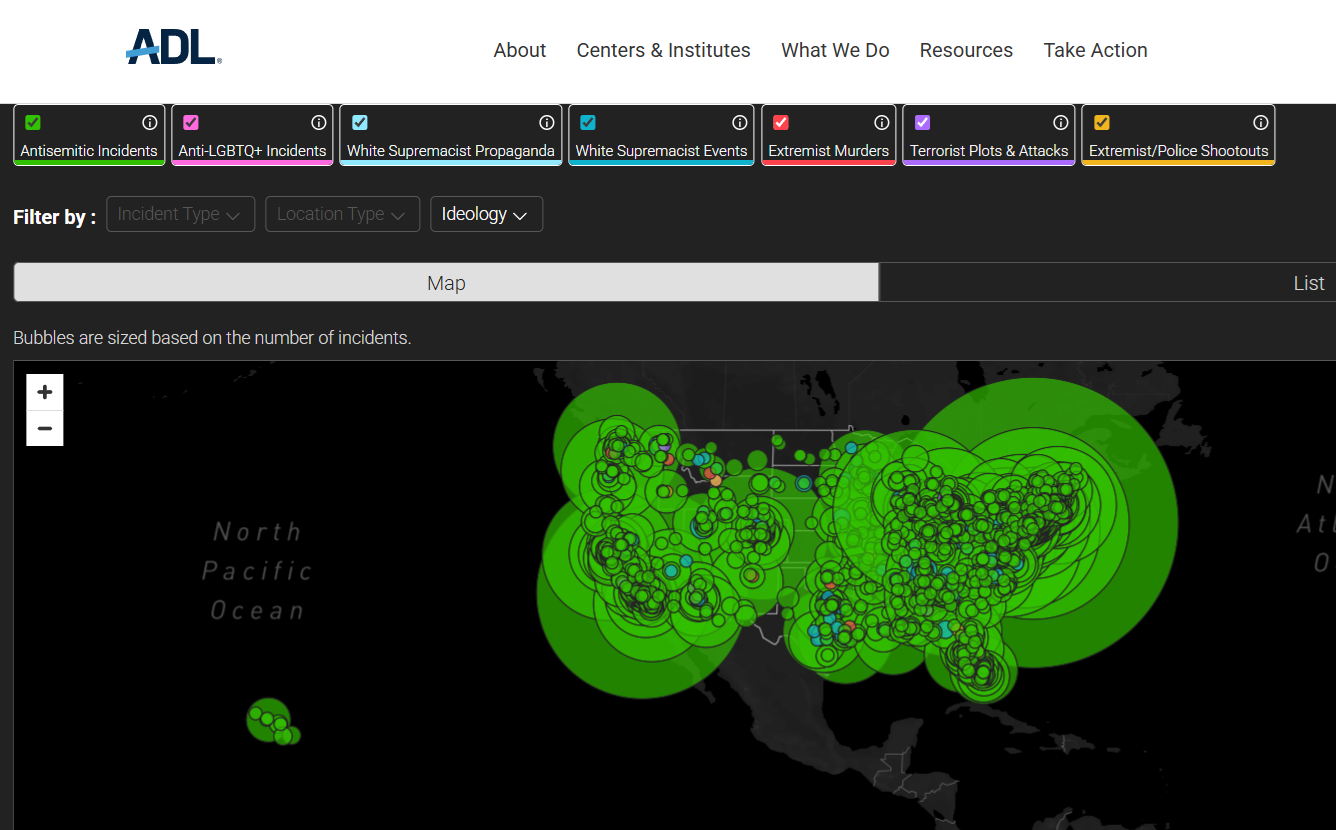Click the 'Filter by :' label
The width and height of the screenshot is (1336, 830).
point(55,217)
